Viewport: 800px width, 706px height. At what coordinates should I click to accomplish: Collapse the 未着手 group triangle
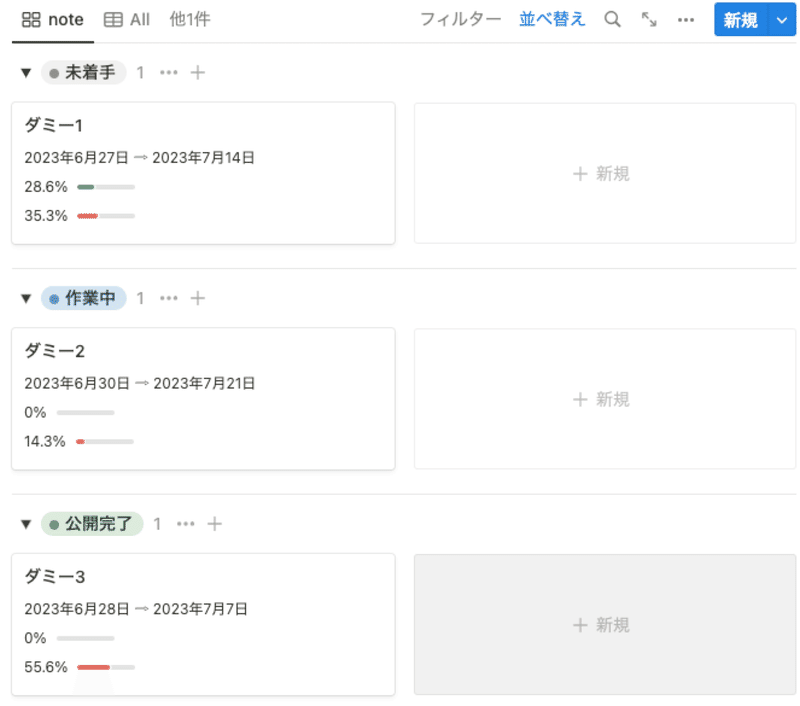click(x=26, y=73)
